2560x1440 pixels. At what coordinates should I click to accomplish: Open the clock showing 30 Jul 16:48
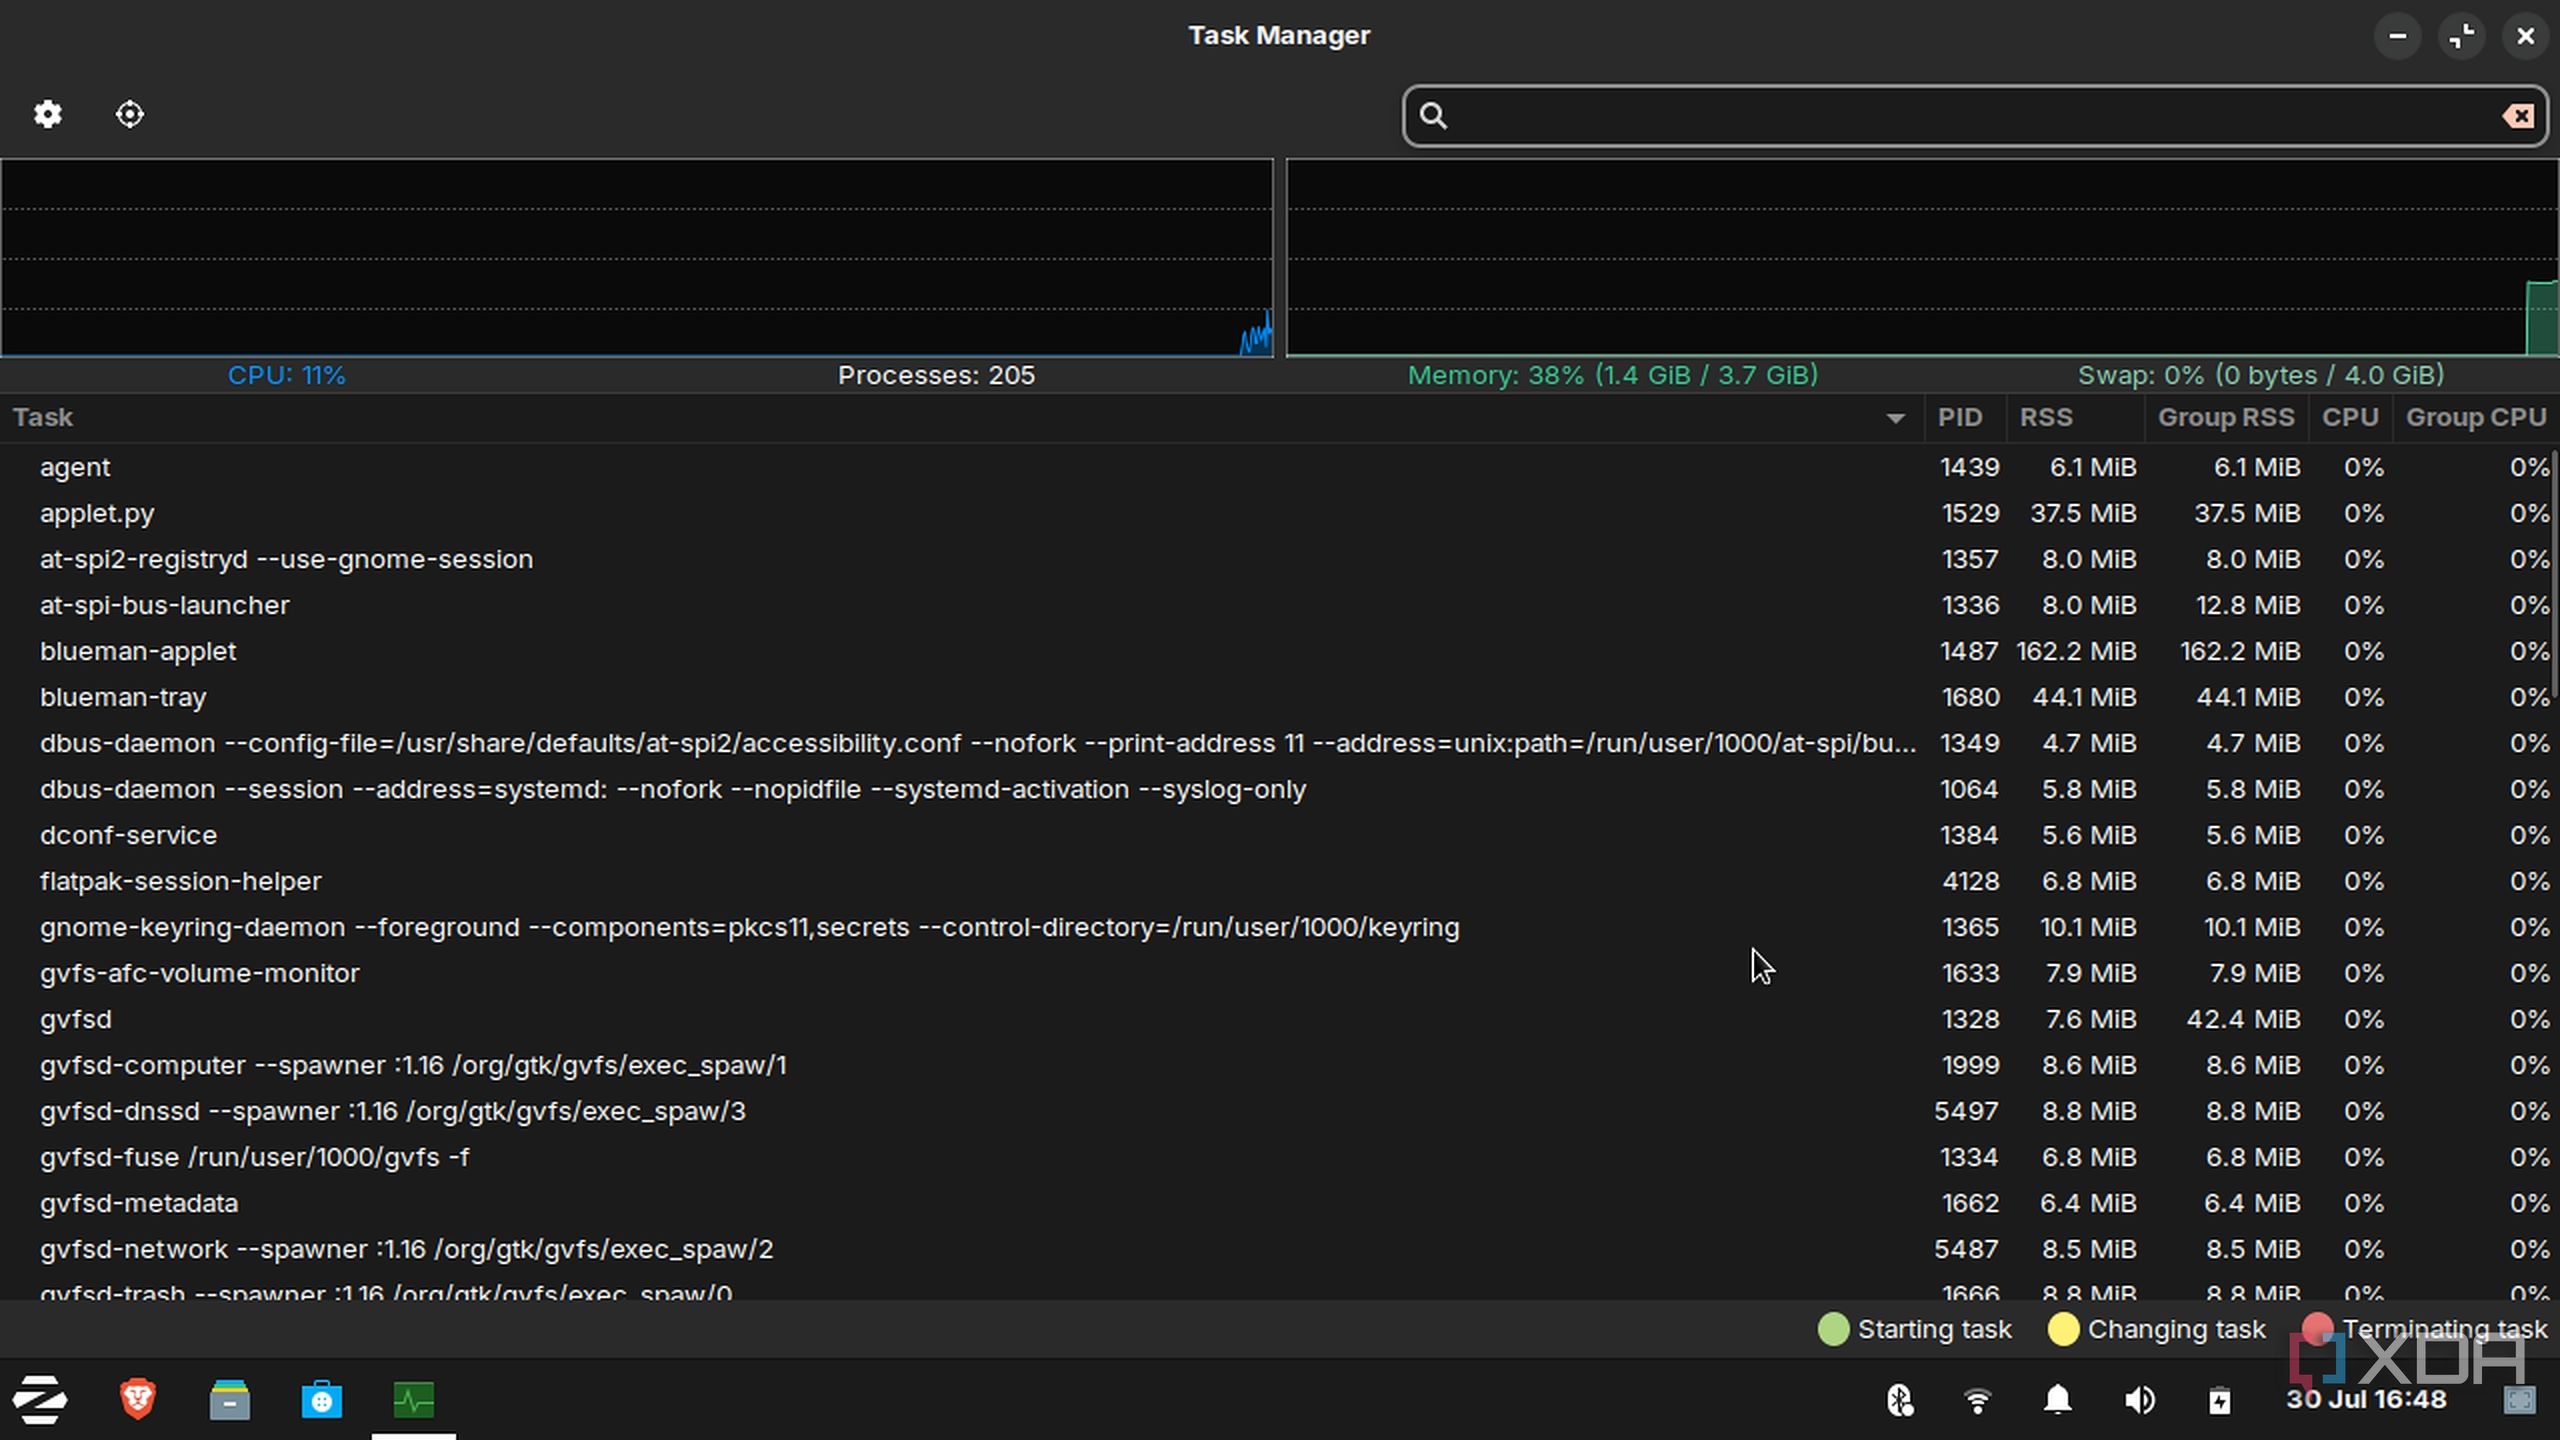pos(2366,1400)
